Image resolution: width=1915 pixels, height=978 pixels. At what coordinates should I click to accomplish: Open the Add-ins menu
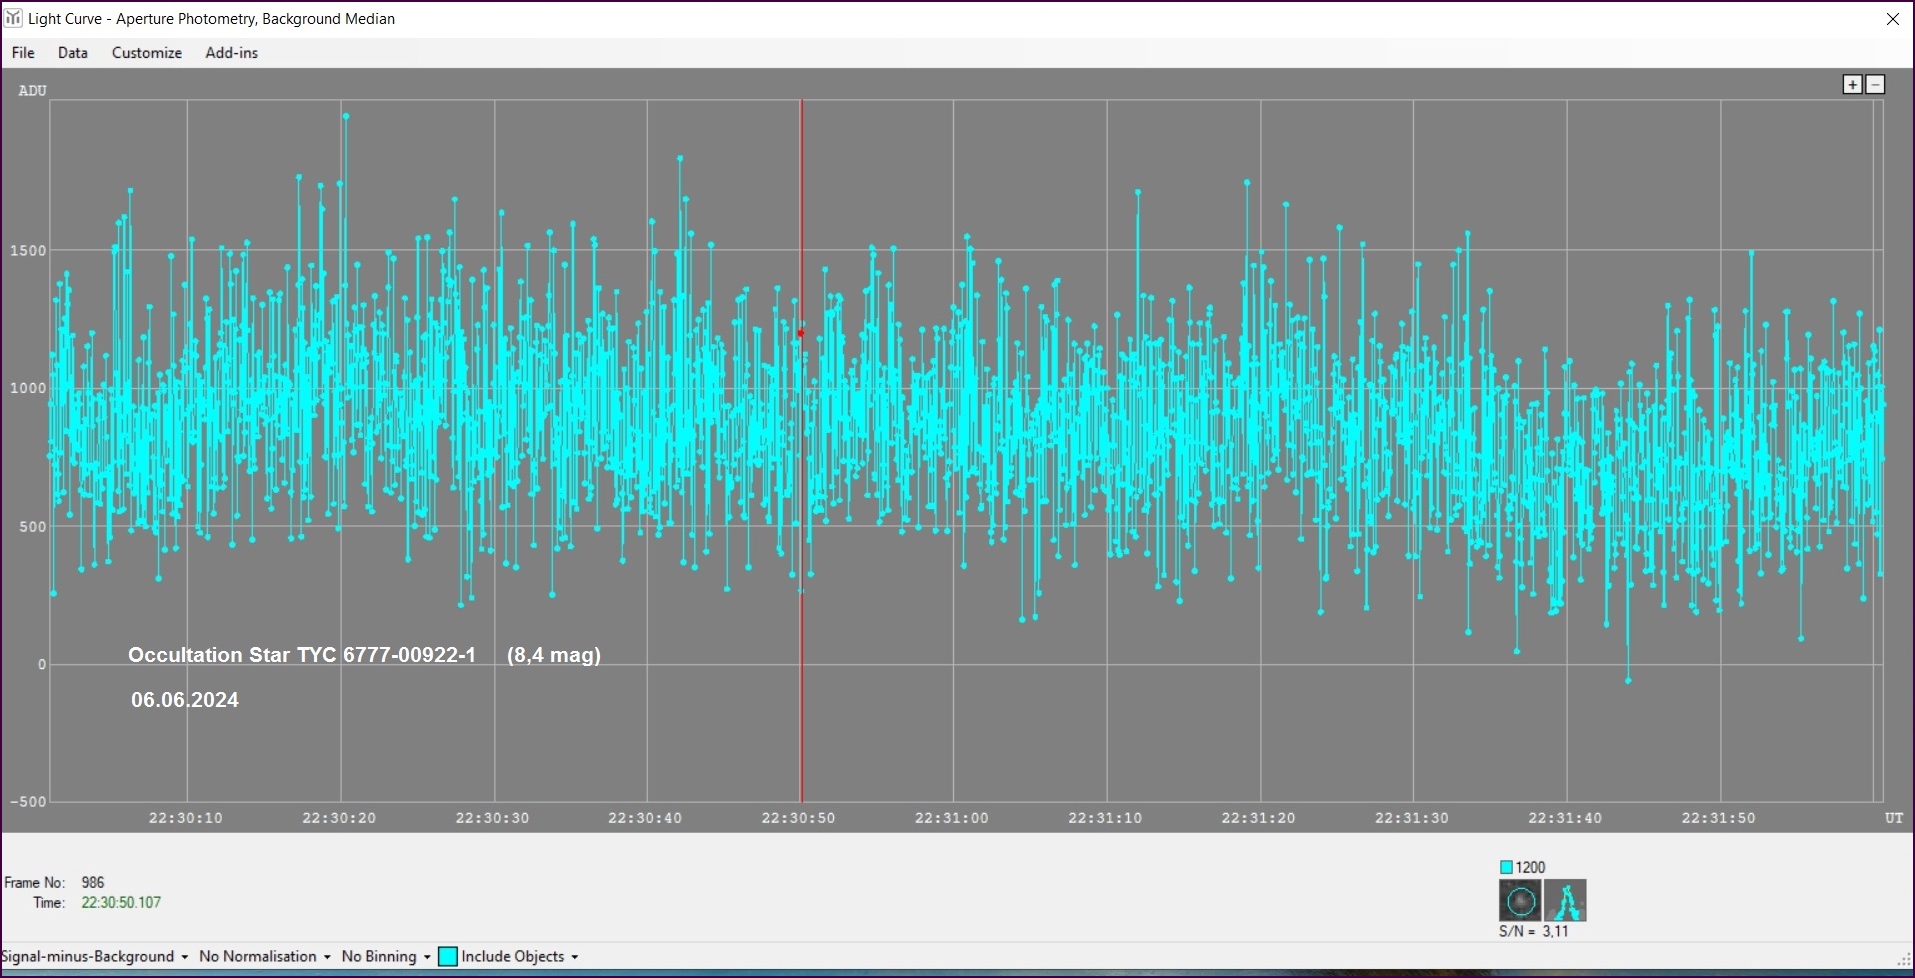(232, 53)
